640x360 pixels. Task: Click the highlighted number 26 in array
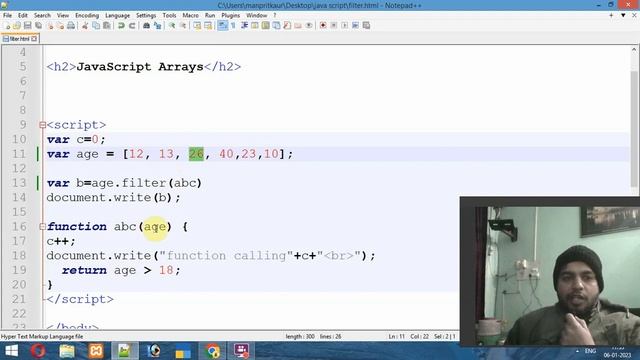coord(196,154)
